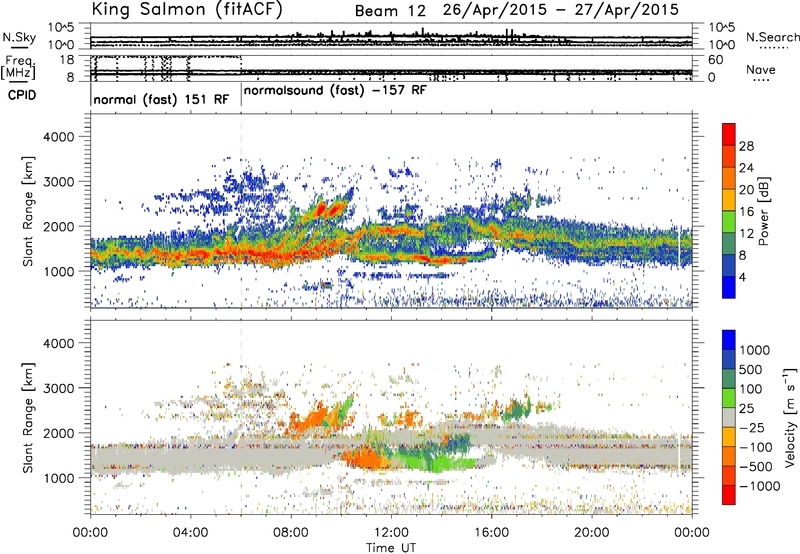Click the 08:00 time axis tick label
The height and width of the screenshot is (554, 800).
(x=291, y=533)
